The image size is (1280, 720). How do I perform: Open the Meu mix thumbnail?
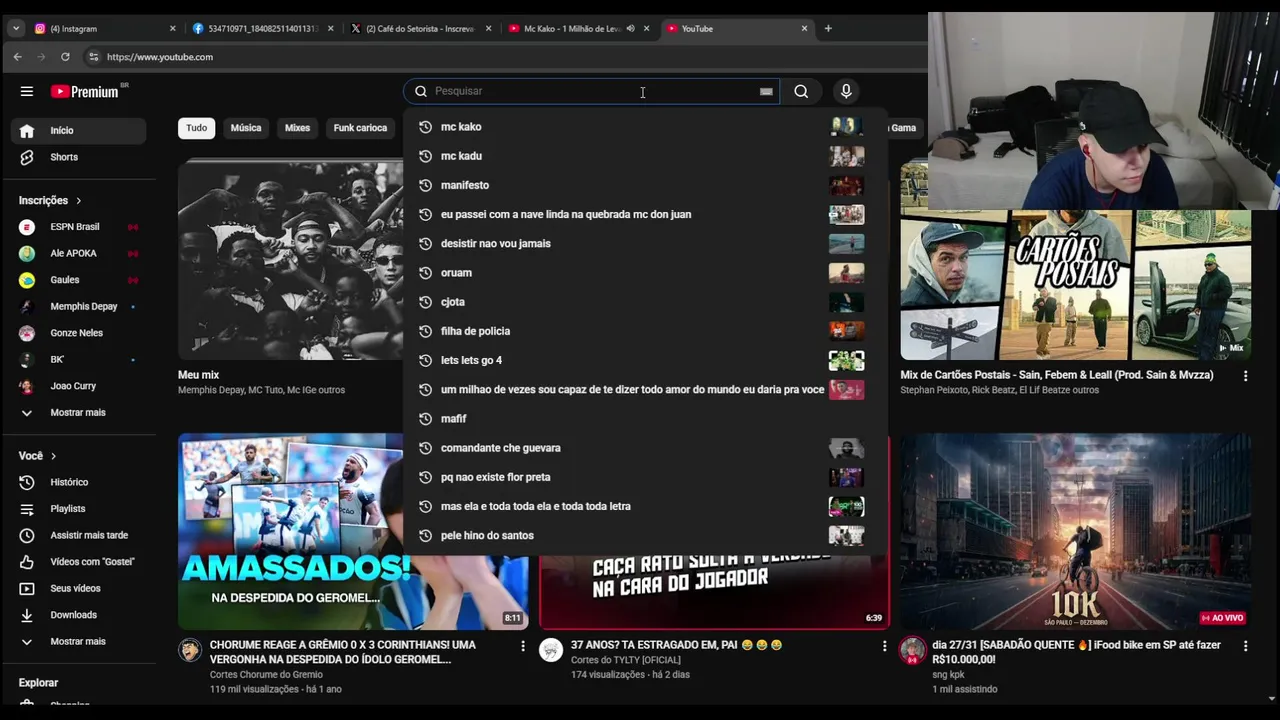[290, 260]
